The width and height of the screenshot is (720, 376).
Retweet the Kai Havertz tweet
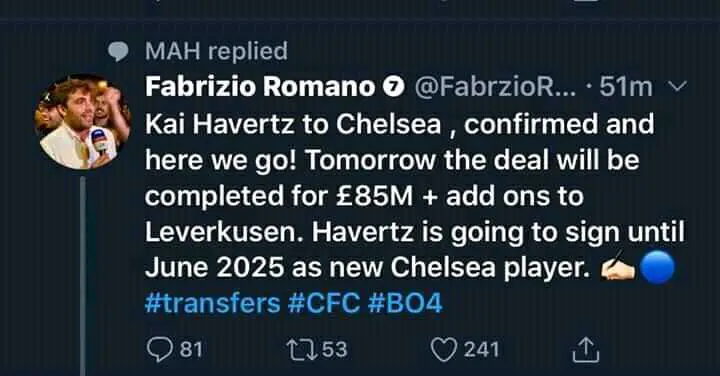pos(301,349)
